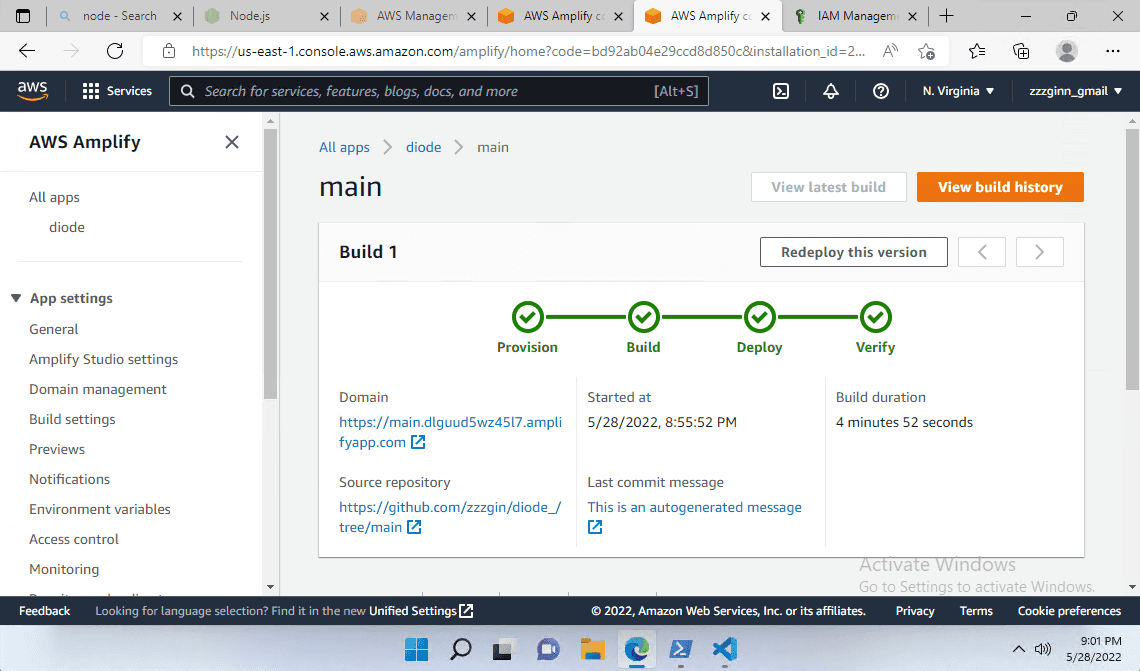1140x671 pixels.
Task: Open the Services grid menu
Action: 117,91
